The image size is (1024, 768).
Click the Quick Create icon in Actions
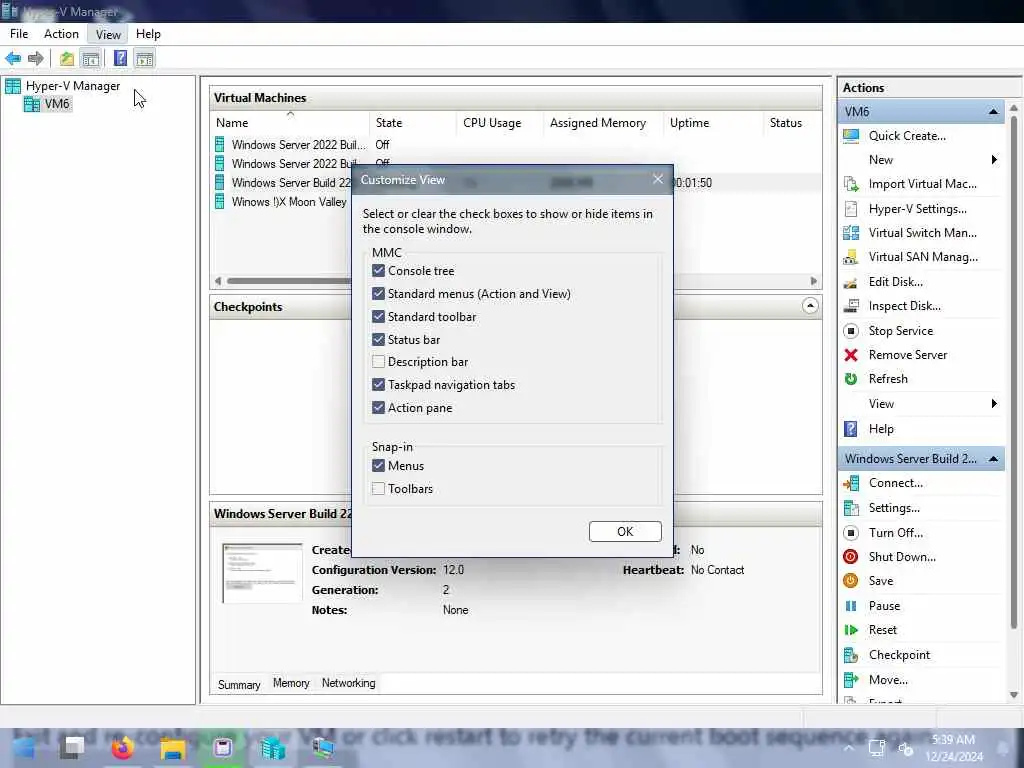coord(851,136)
